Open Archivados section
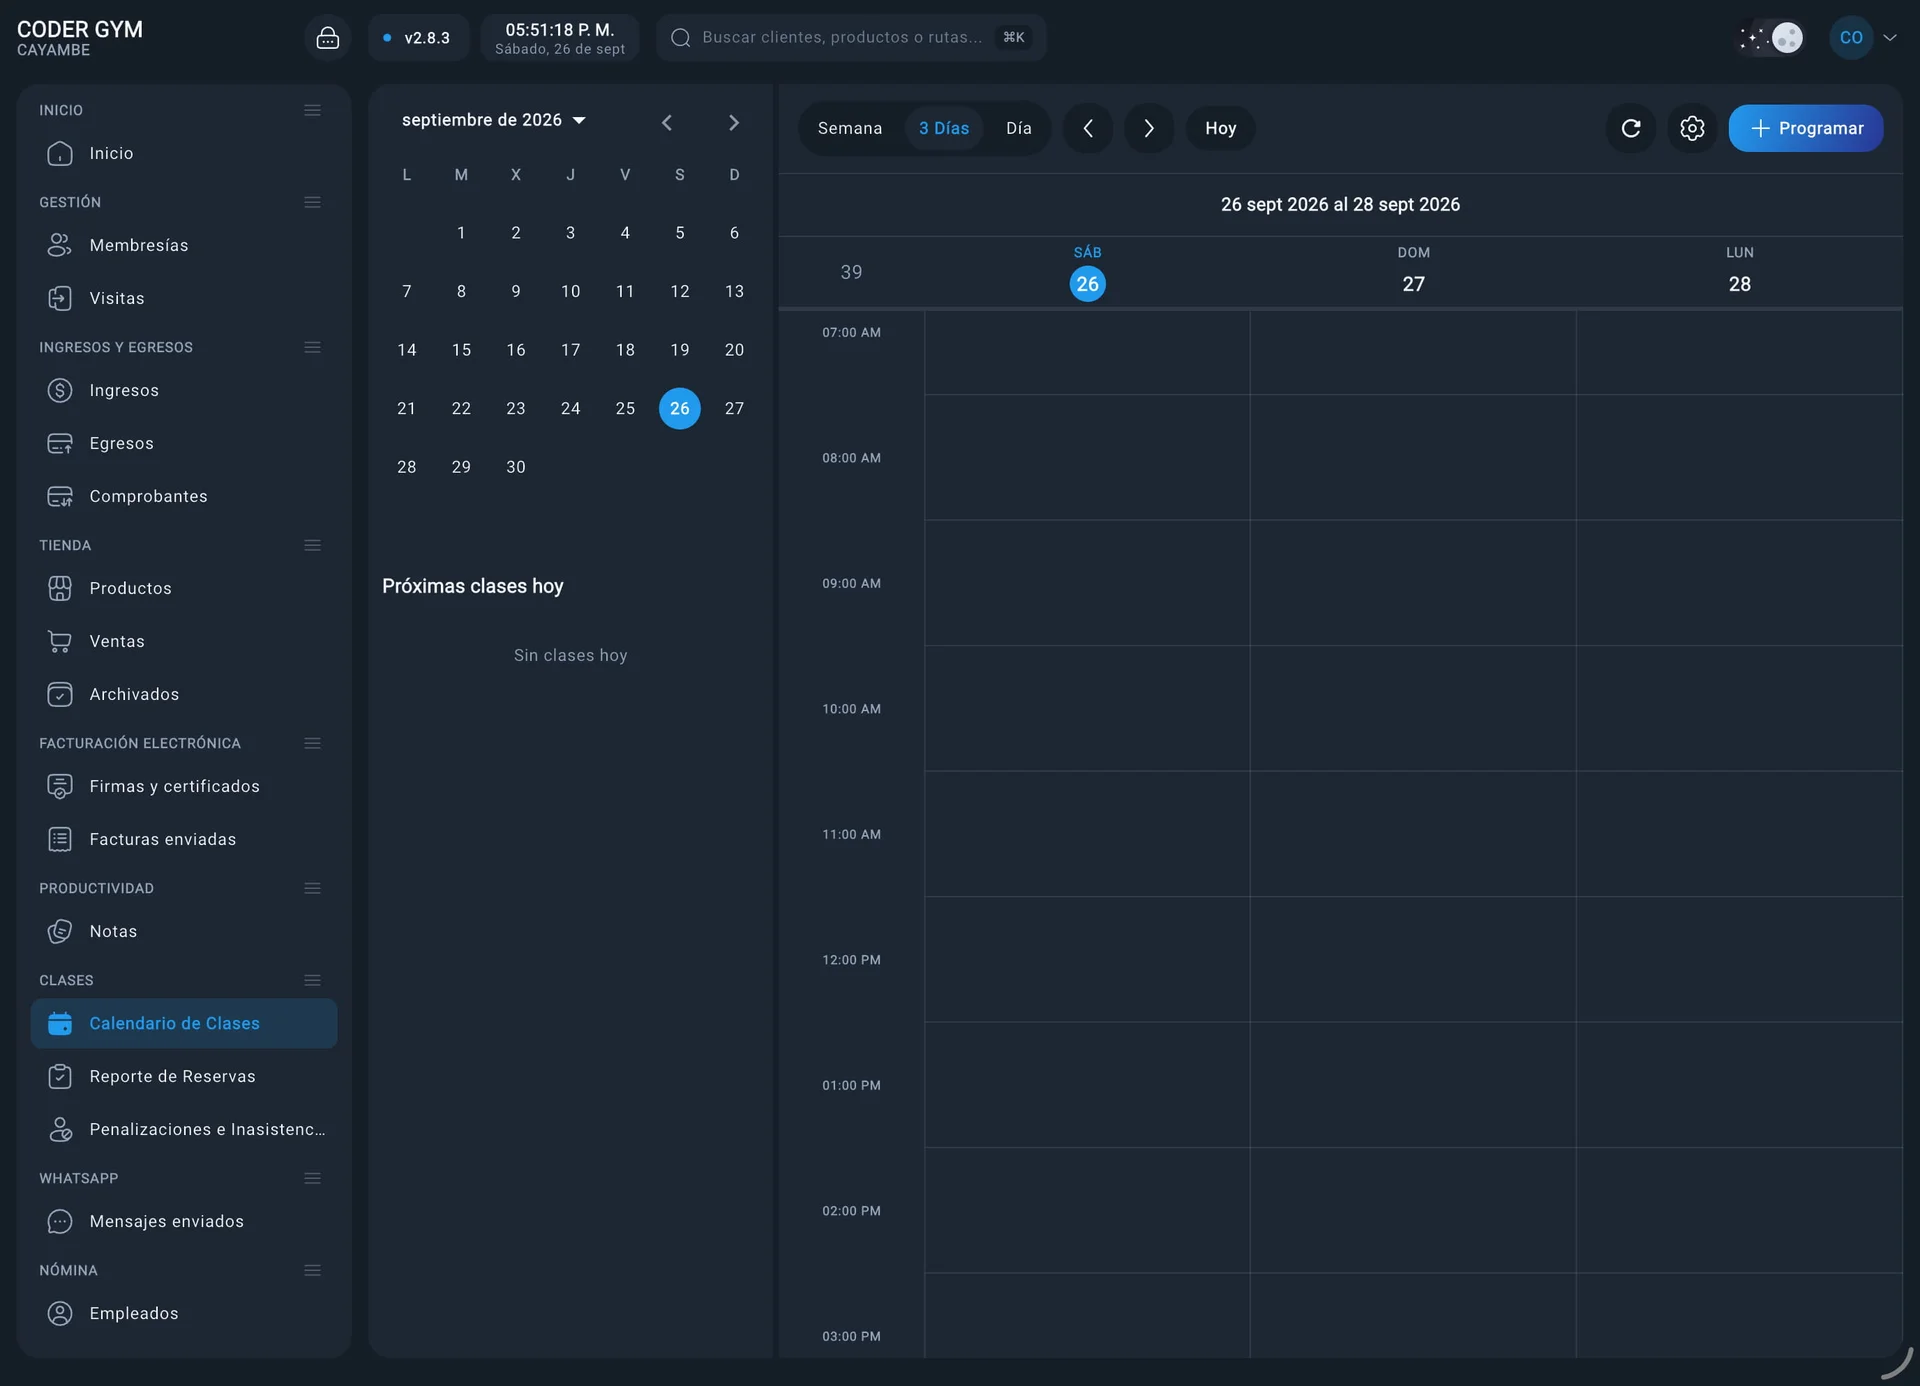 [184, 694]
